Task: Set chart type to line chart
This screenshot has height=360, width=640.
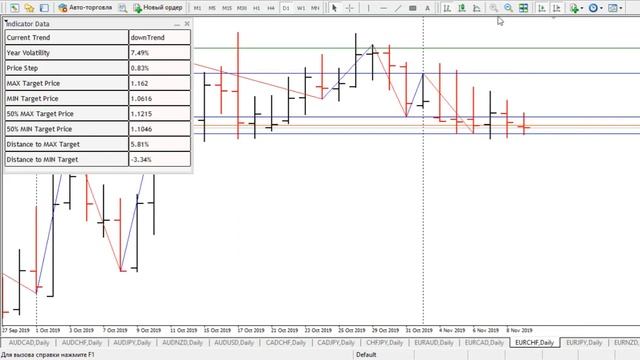Action: pos(477,8)
